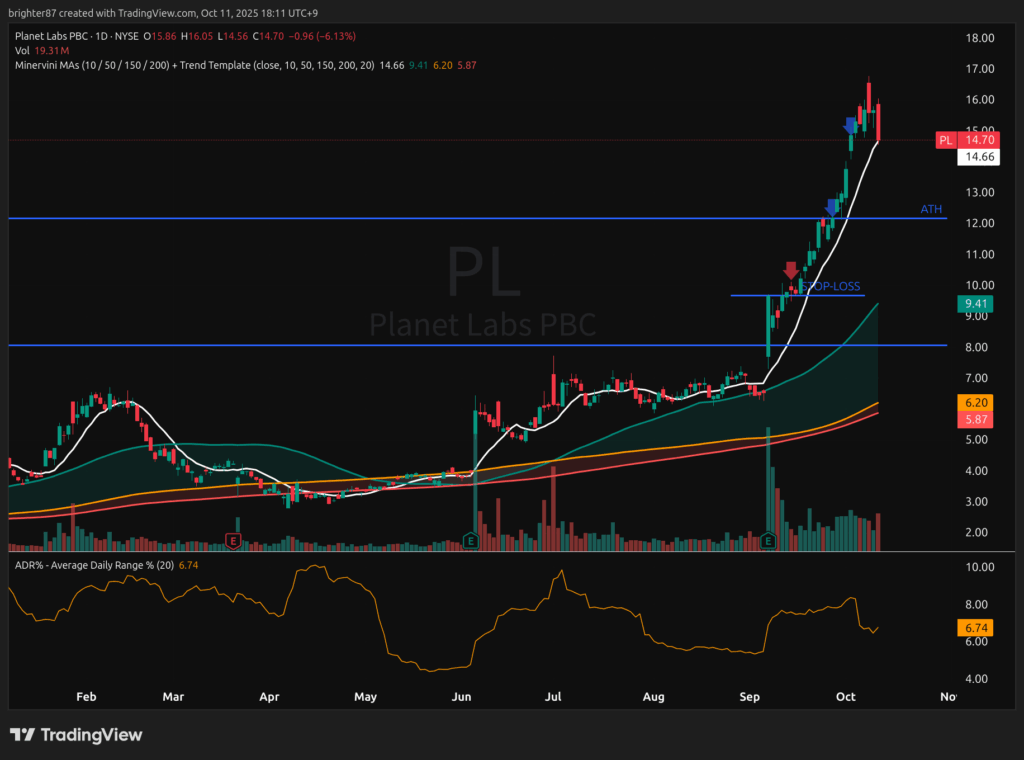This screenshot has width=1024, height=760.
Task: Click the red down arrow above STOP-LOSS
Action: point(791,270)
